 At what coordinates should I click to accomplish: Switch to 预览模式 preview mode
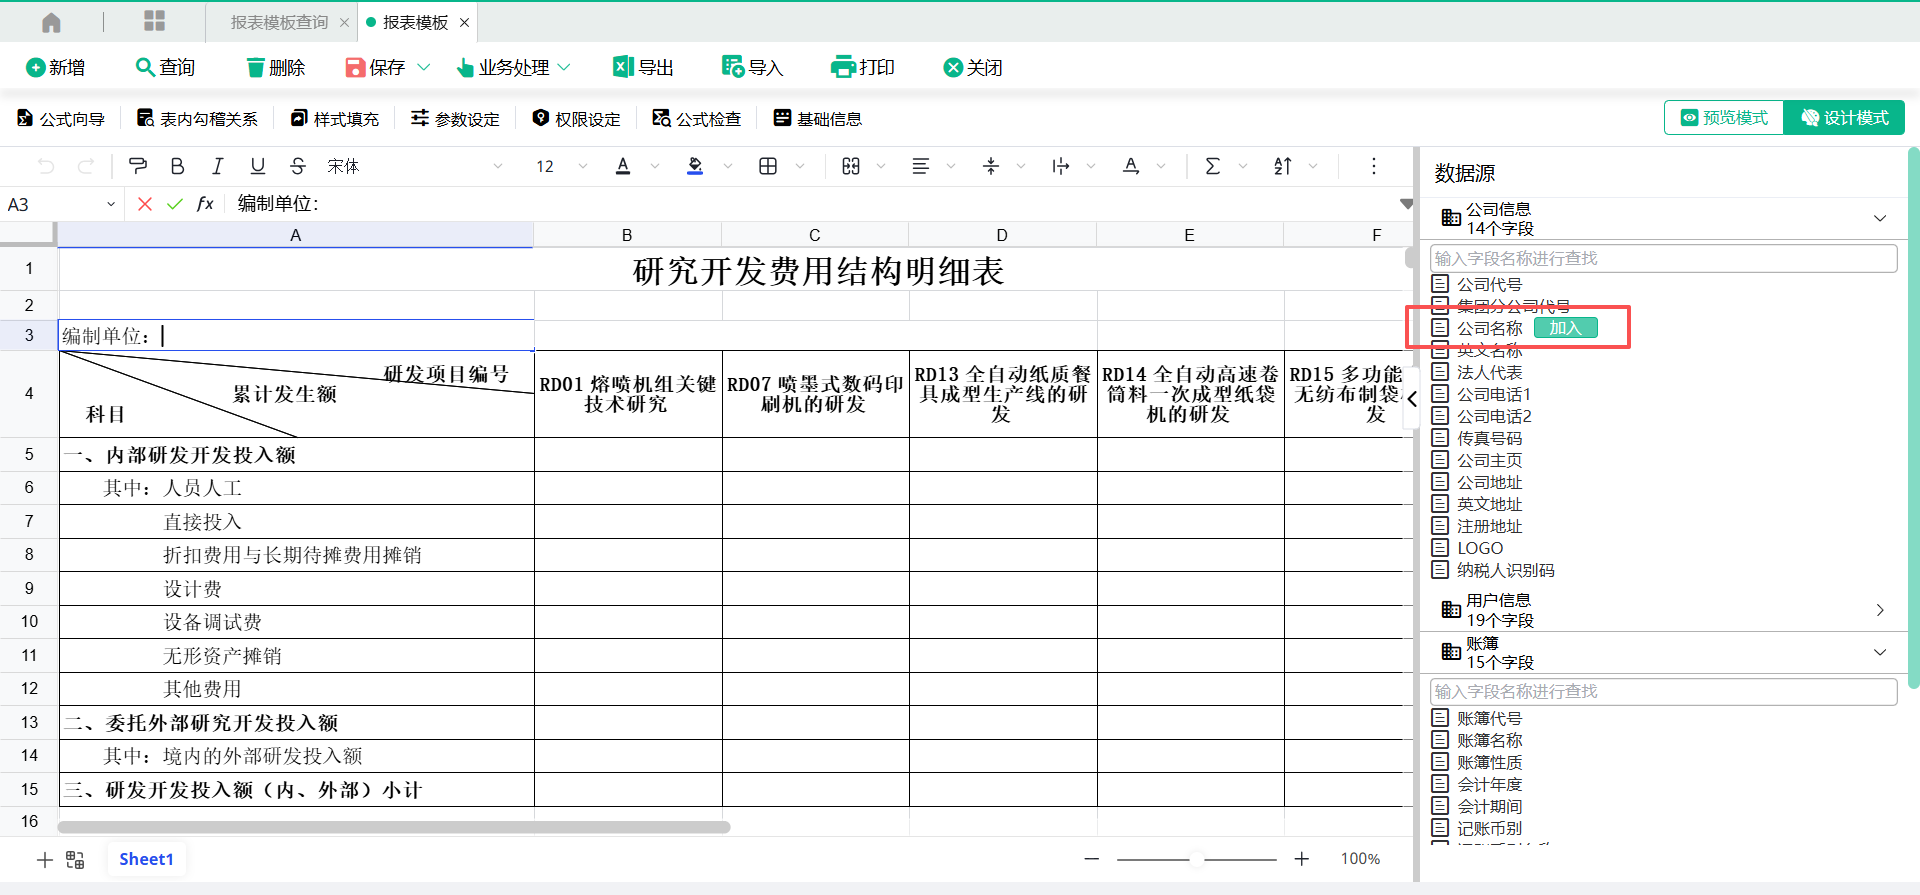[1724, 118]
